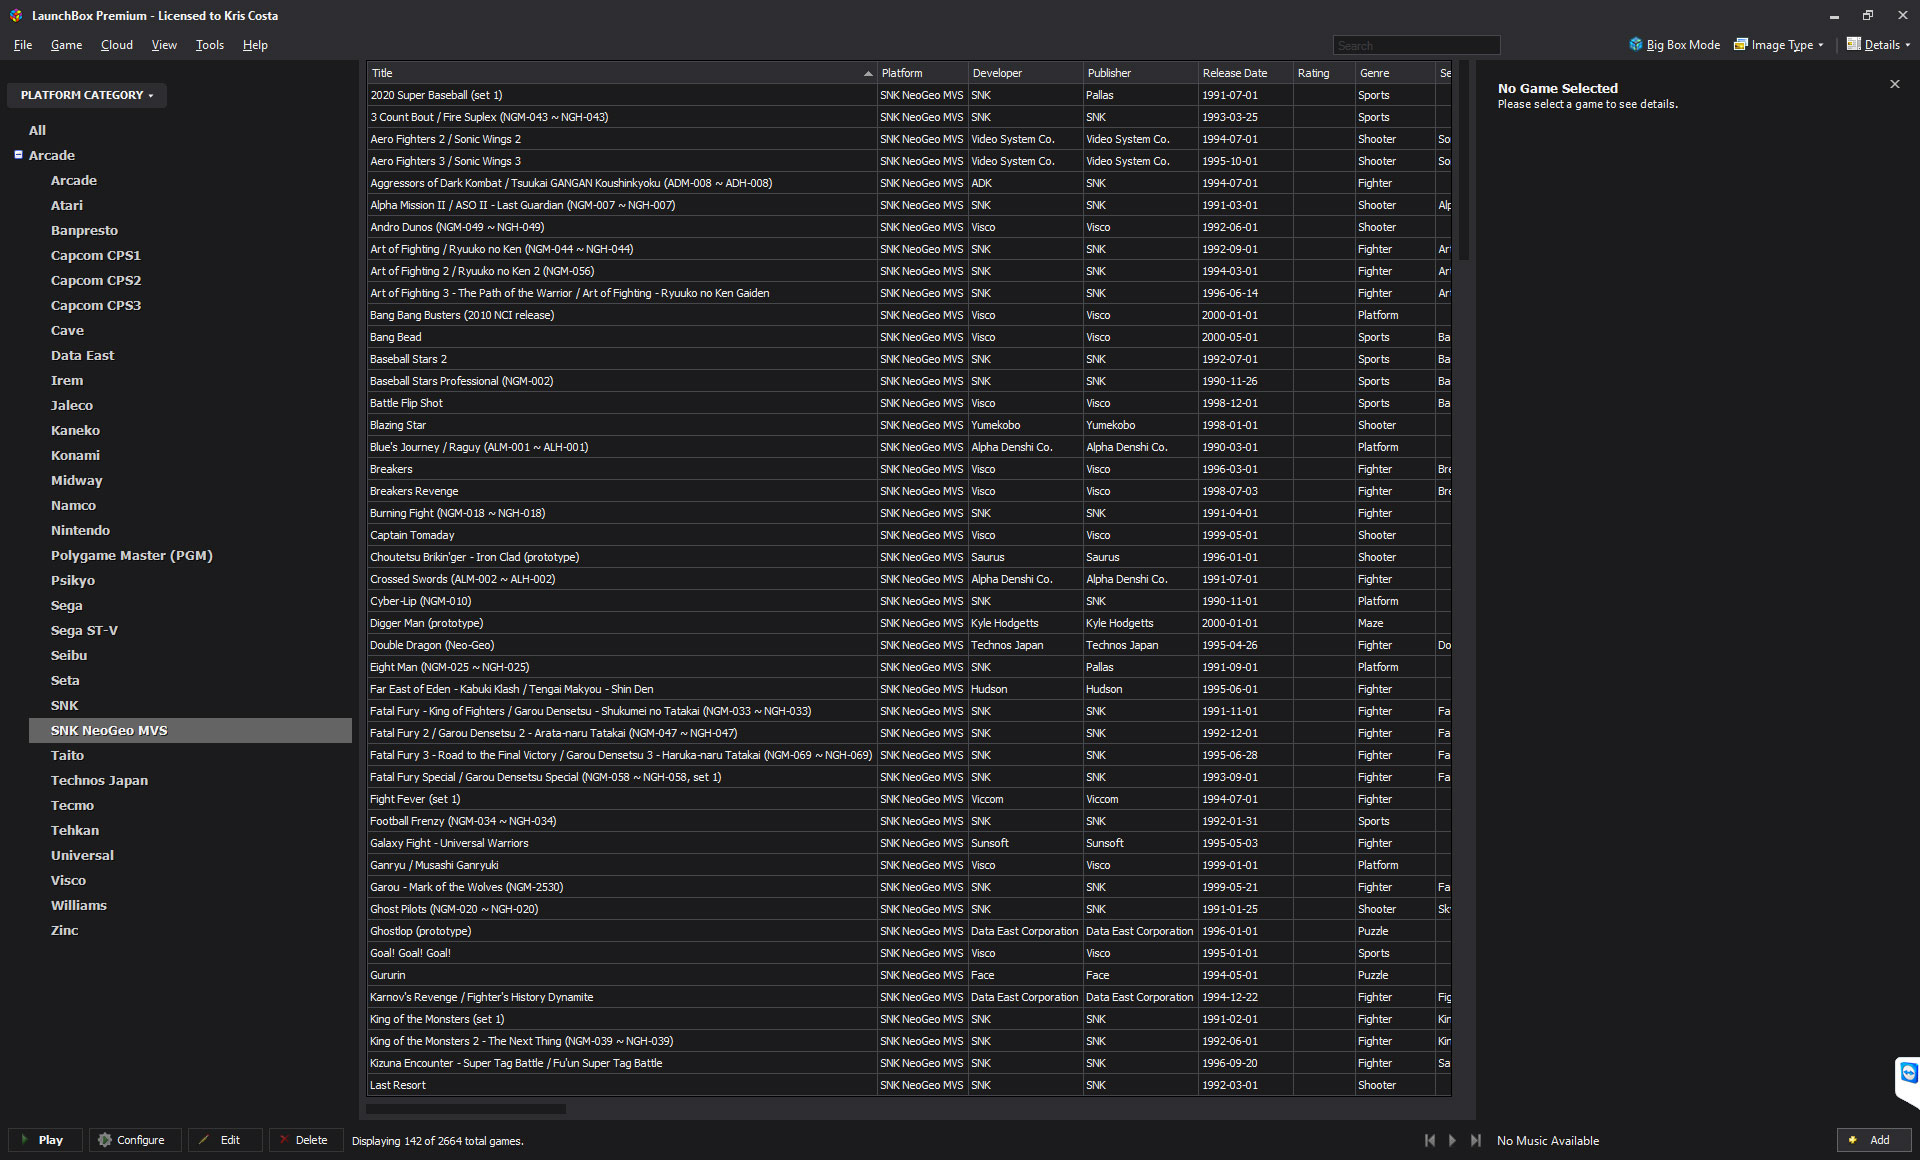Open Big Box Mode
Image resolution: width=1920 pixels, height=1160 pixels.
(1674, 45)
